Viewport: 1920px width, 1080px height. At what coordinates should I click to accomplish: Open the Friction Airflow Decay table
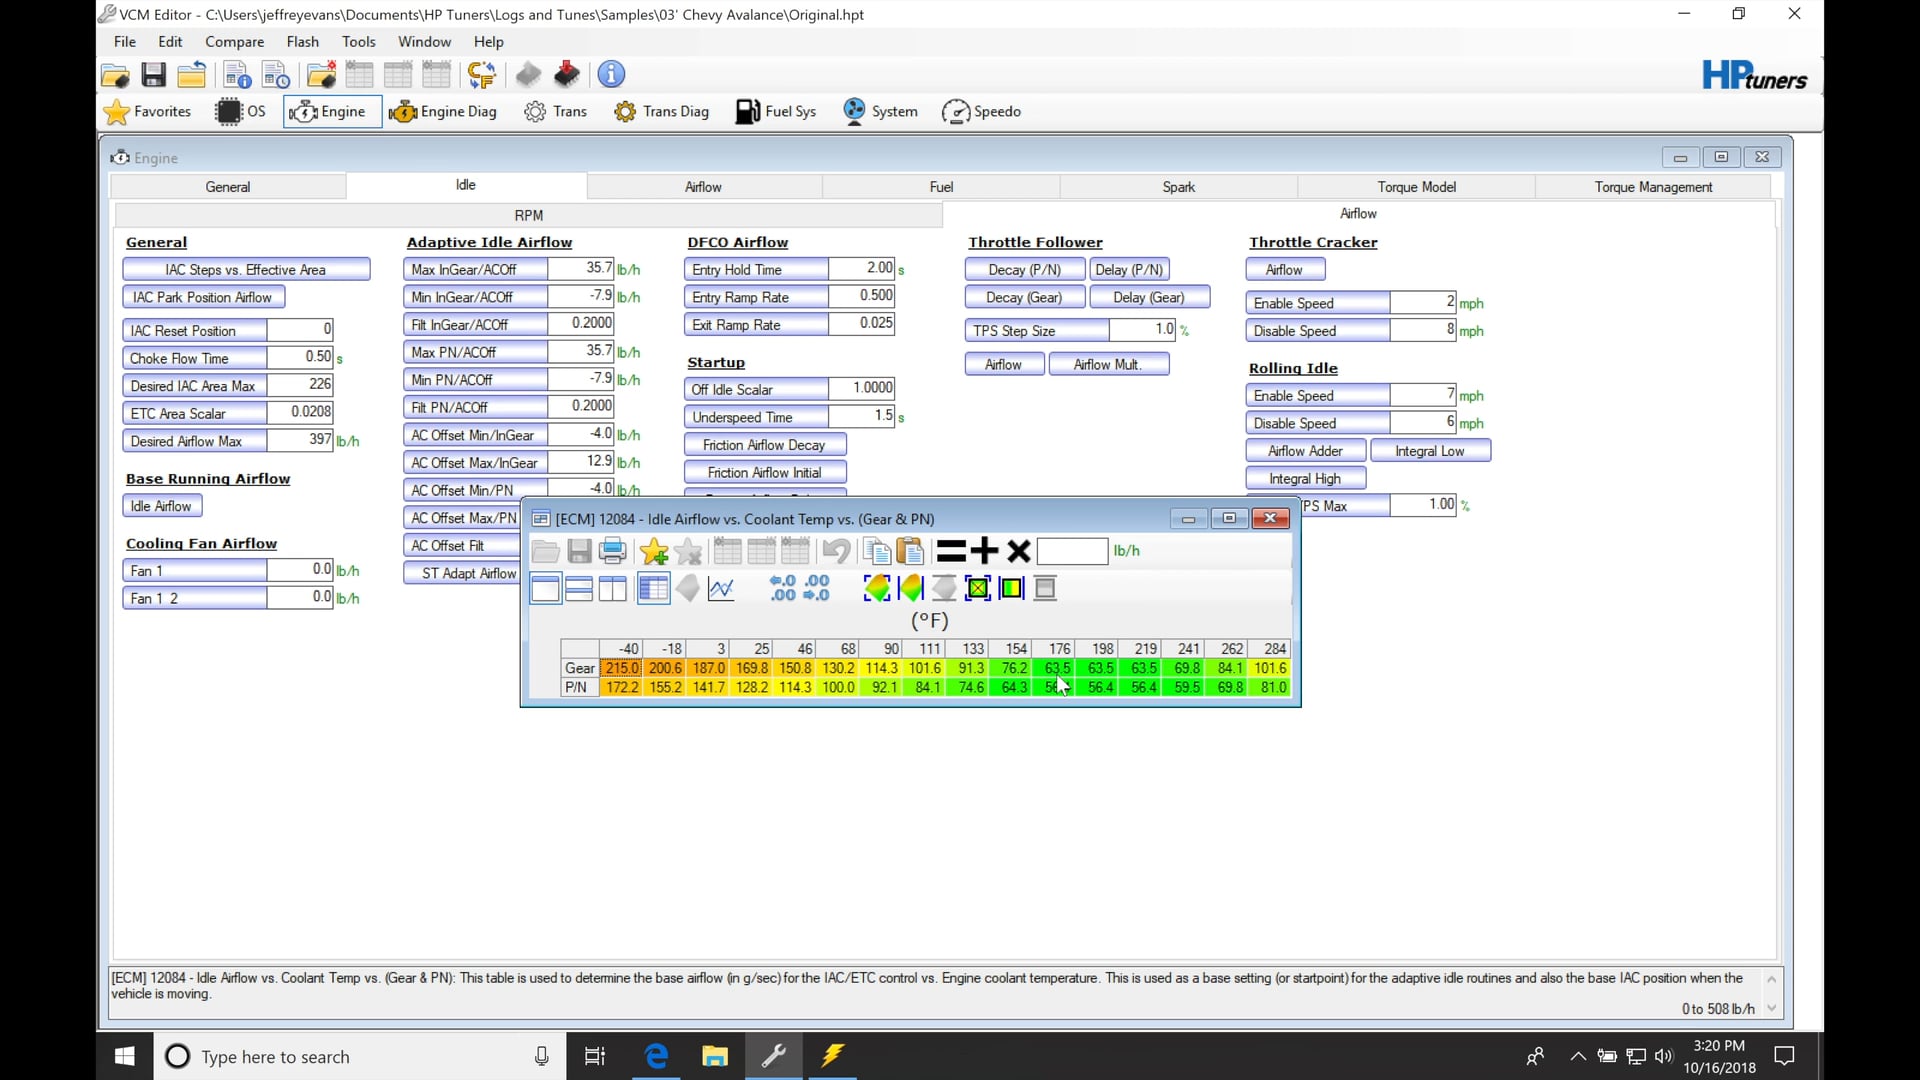765,444
